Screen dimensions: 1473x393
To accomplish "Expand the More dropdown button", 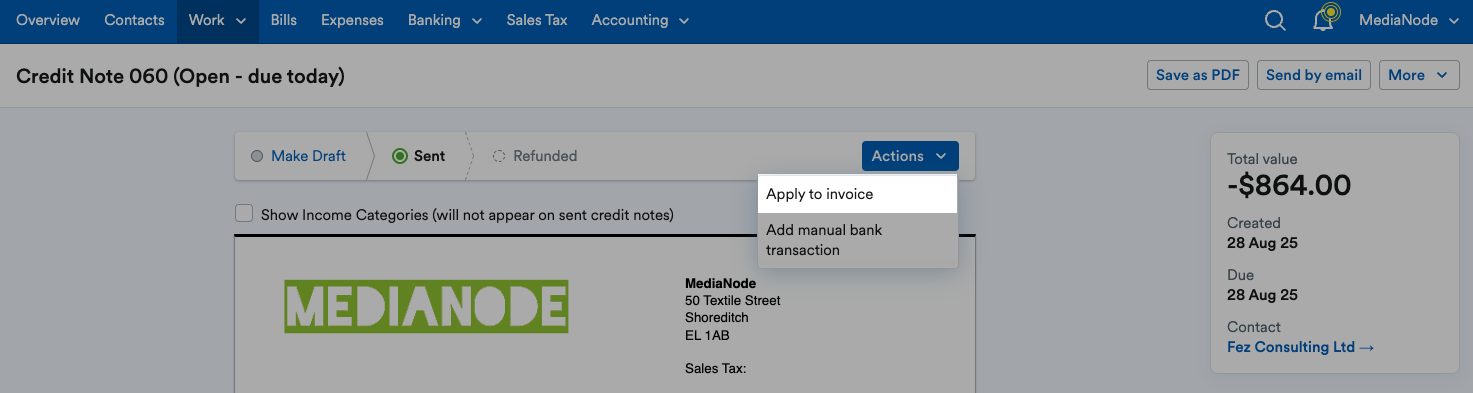I will [1419, 75].
